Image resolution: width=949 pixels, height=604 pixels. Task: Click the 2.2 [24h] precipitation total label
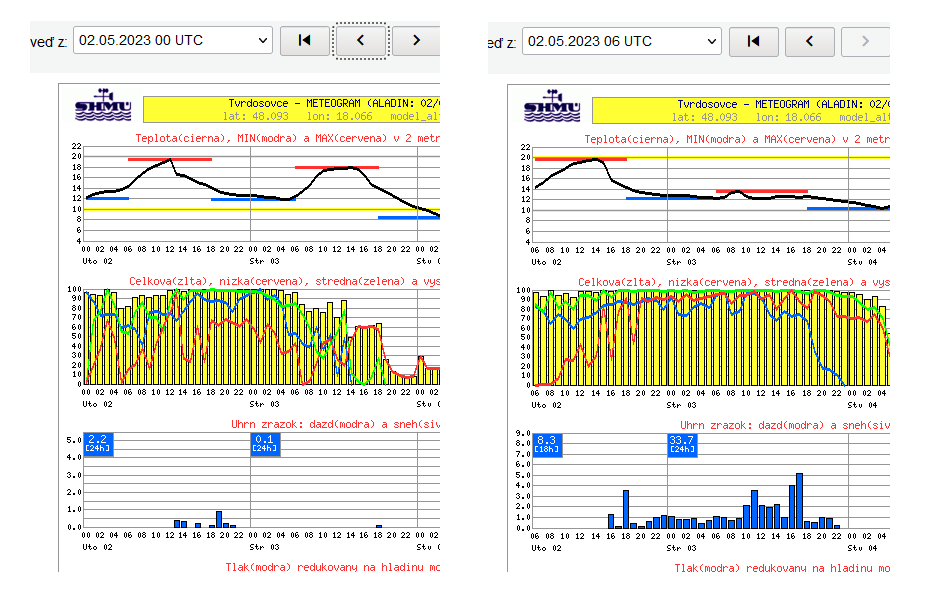pos(98,444)
